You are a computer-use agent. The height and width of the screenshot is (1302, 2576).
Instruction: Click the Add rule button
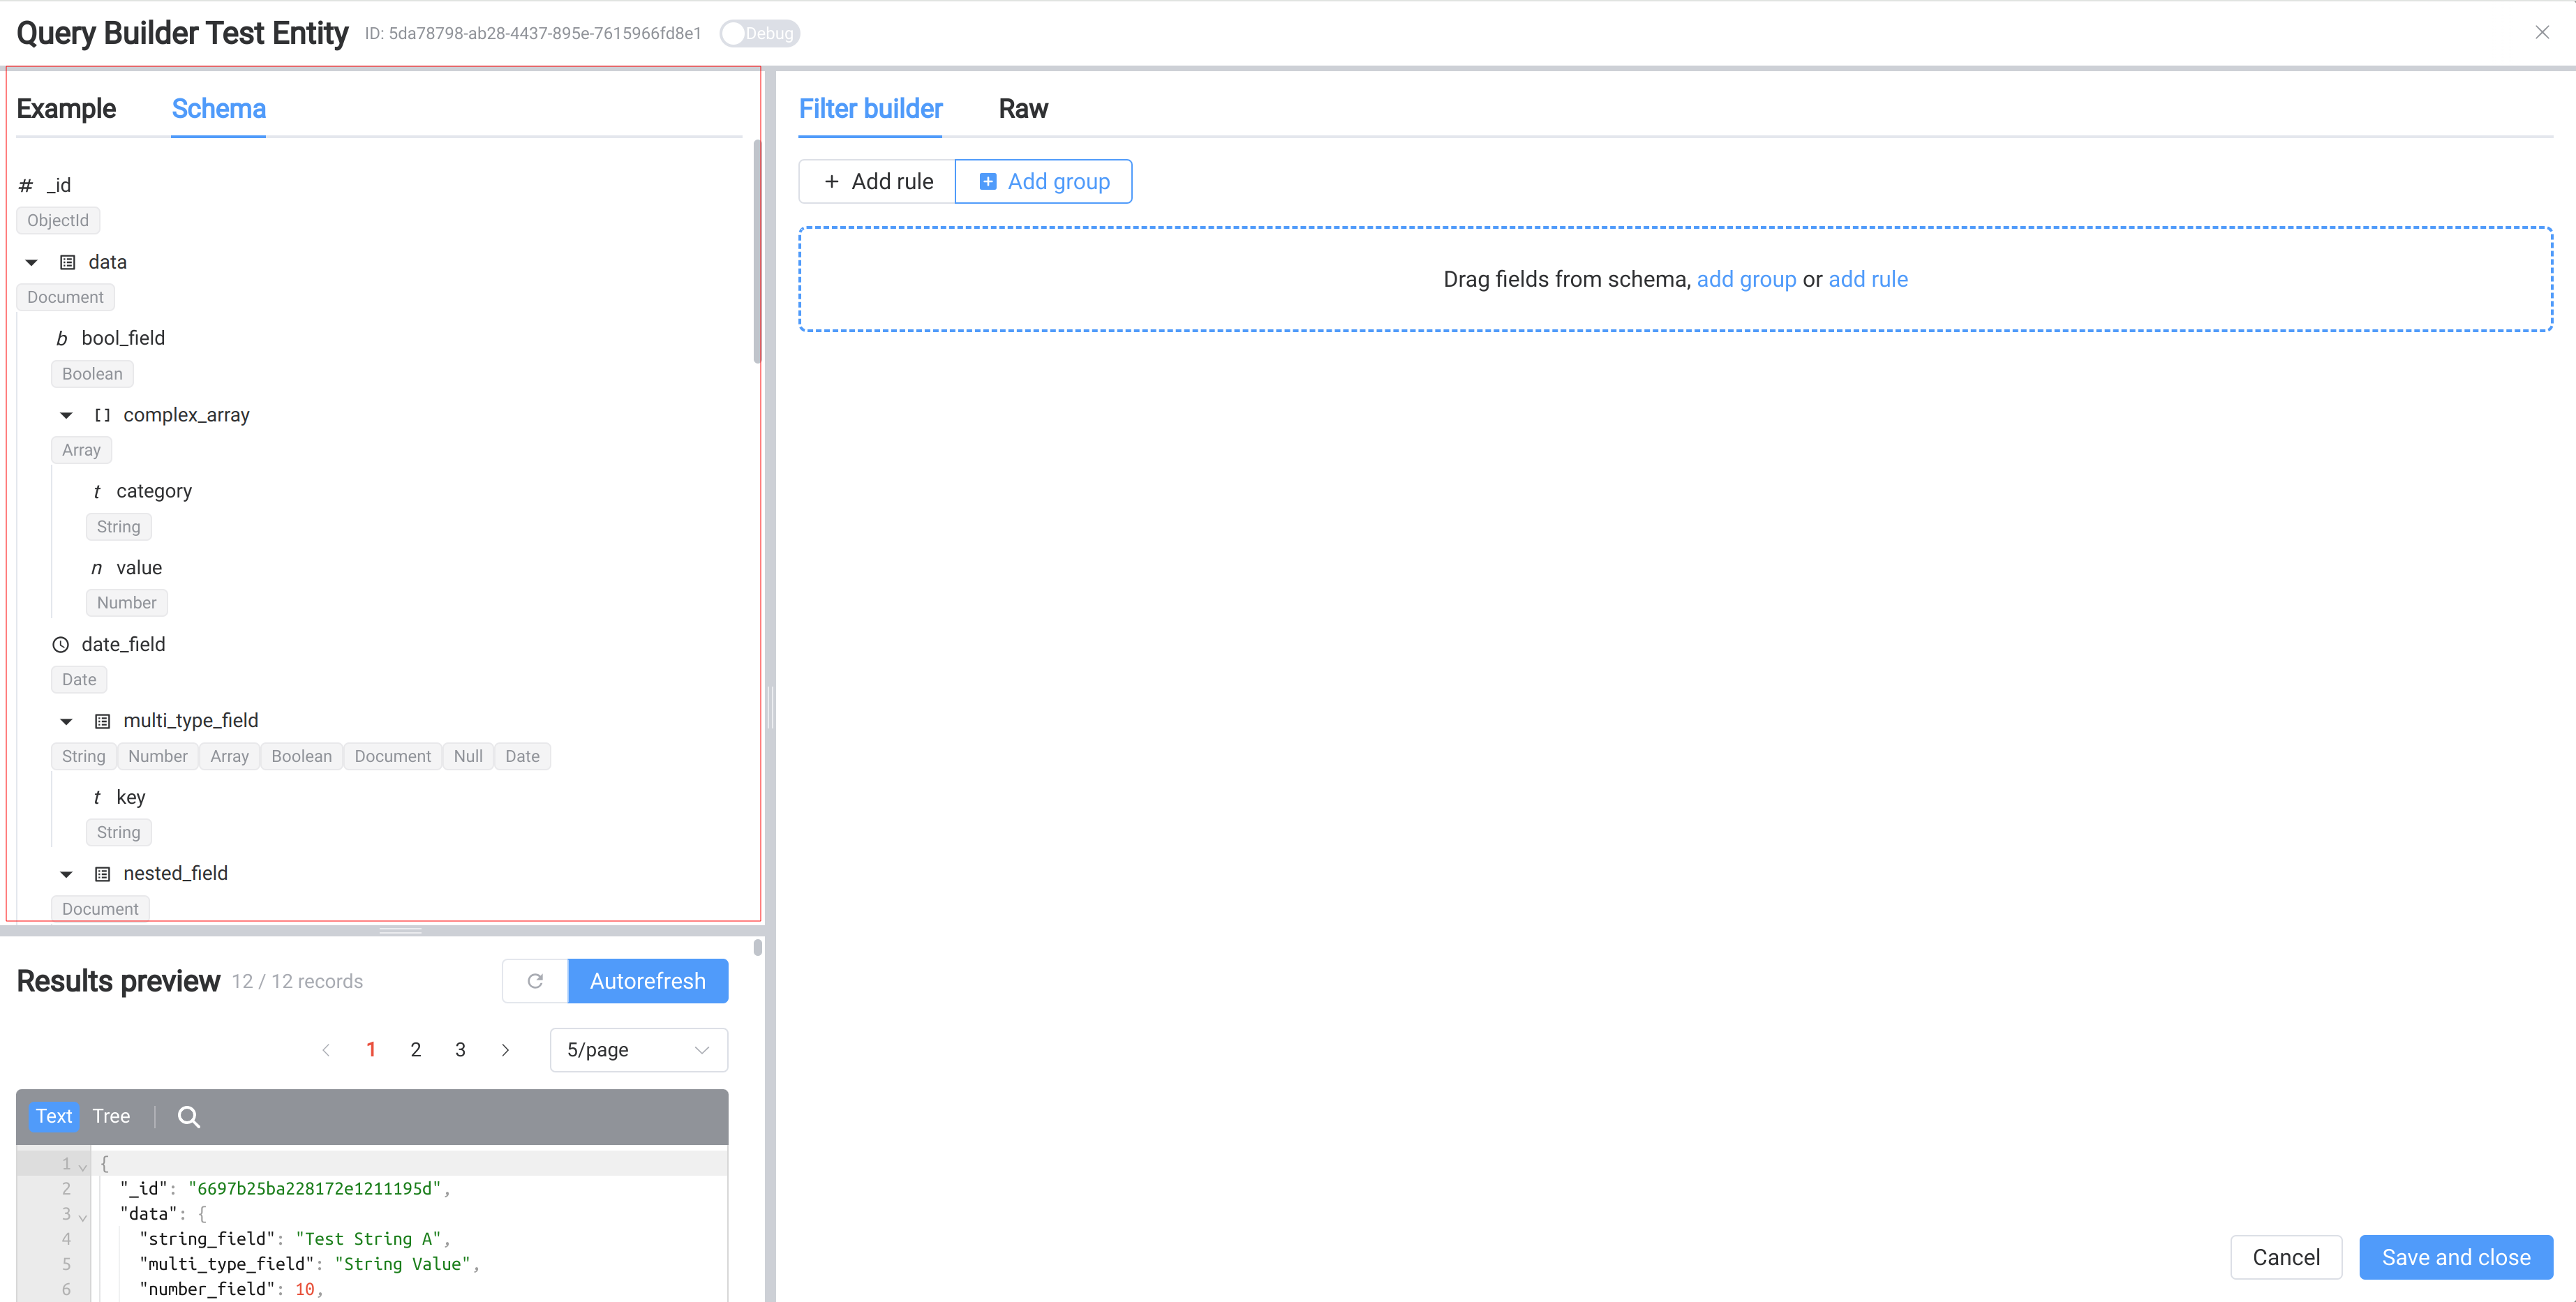point(877,181)
